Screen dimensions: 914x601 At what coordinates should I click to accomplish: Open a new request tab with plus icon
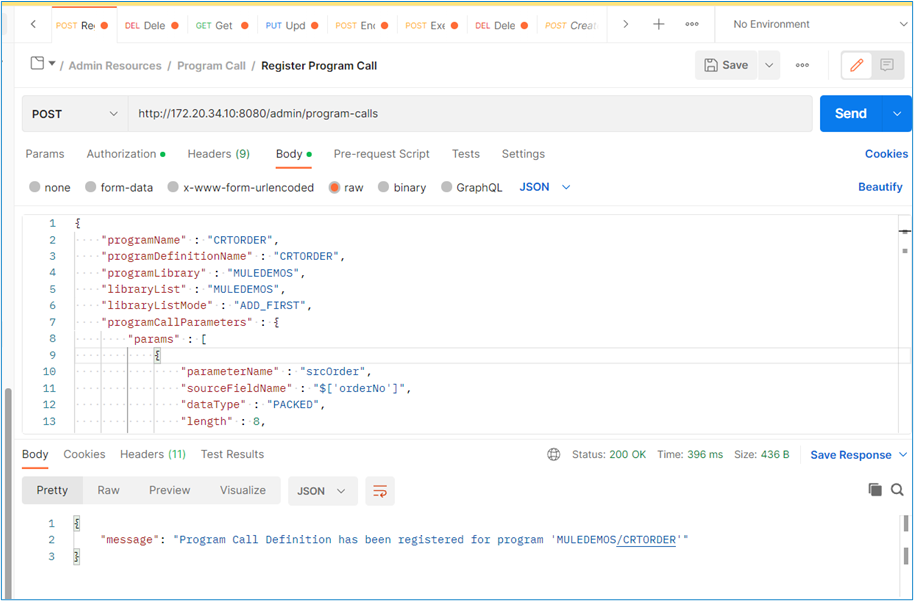pyautogui.click(x=659, y=24)
